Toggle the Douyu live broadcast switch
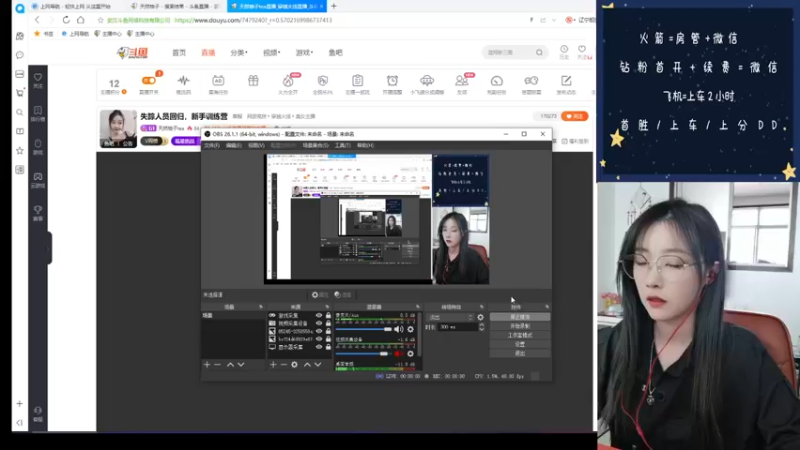This screenshot has height=450, width=800. tap(149, 81)
